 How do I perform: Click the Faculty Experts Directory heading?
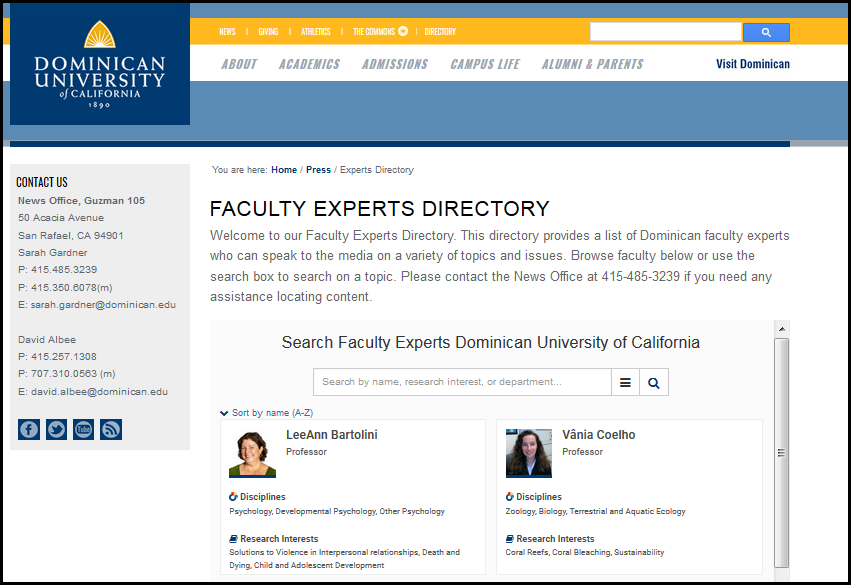379,209
